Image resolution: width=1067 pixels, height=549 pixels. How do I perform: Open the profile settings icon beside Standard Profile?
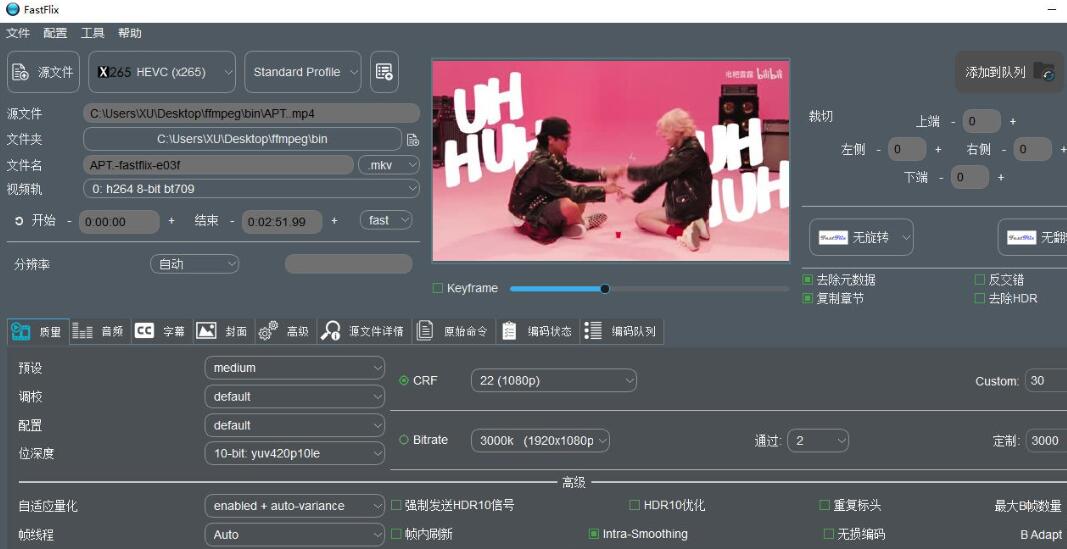pos(384,72)
